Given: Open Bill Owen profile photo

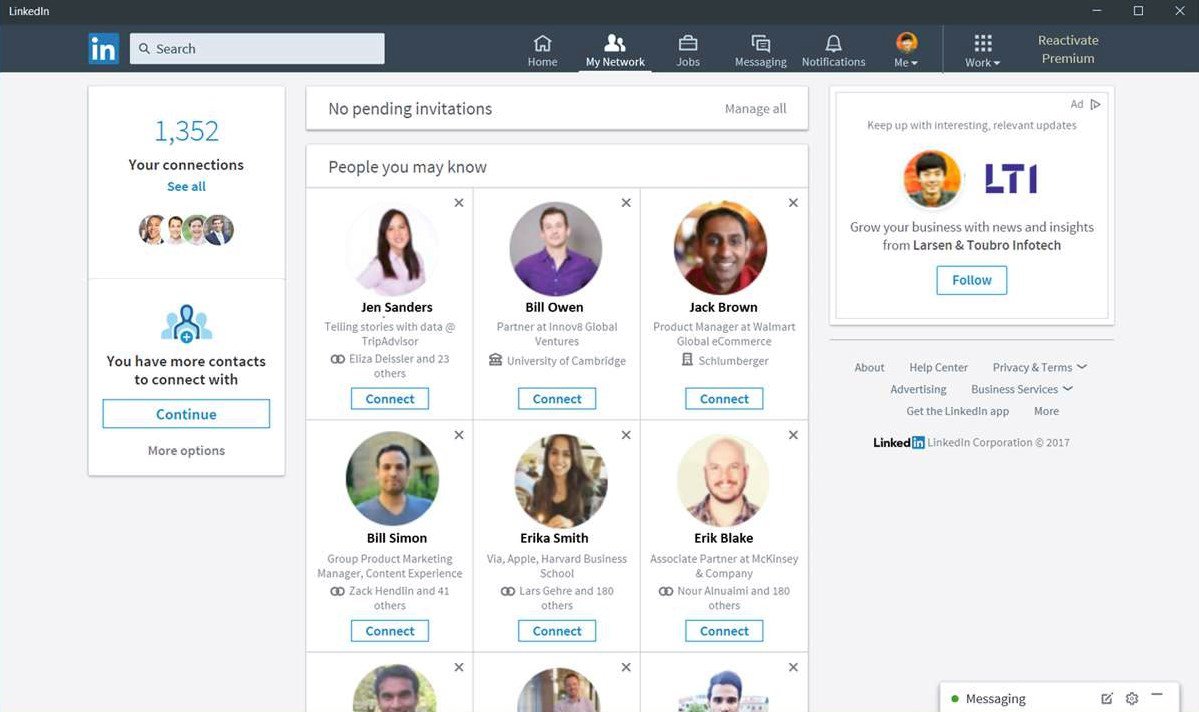Looking at the screenshot, I should coord(556,249).
